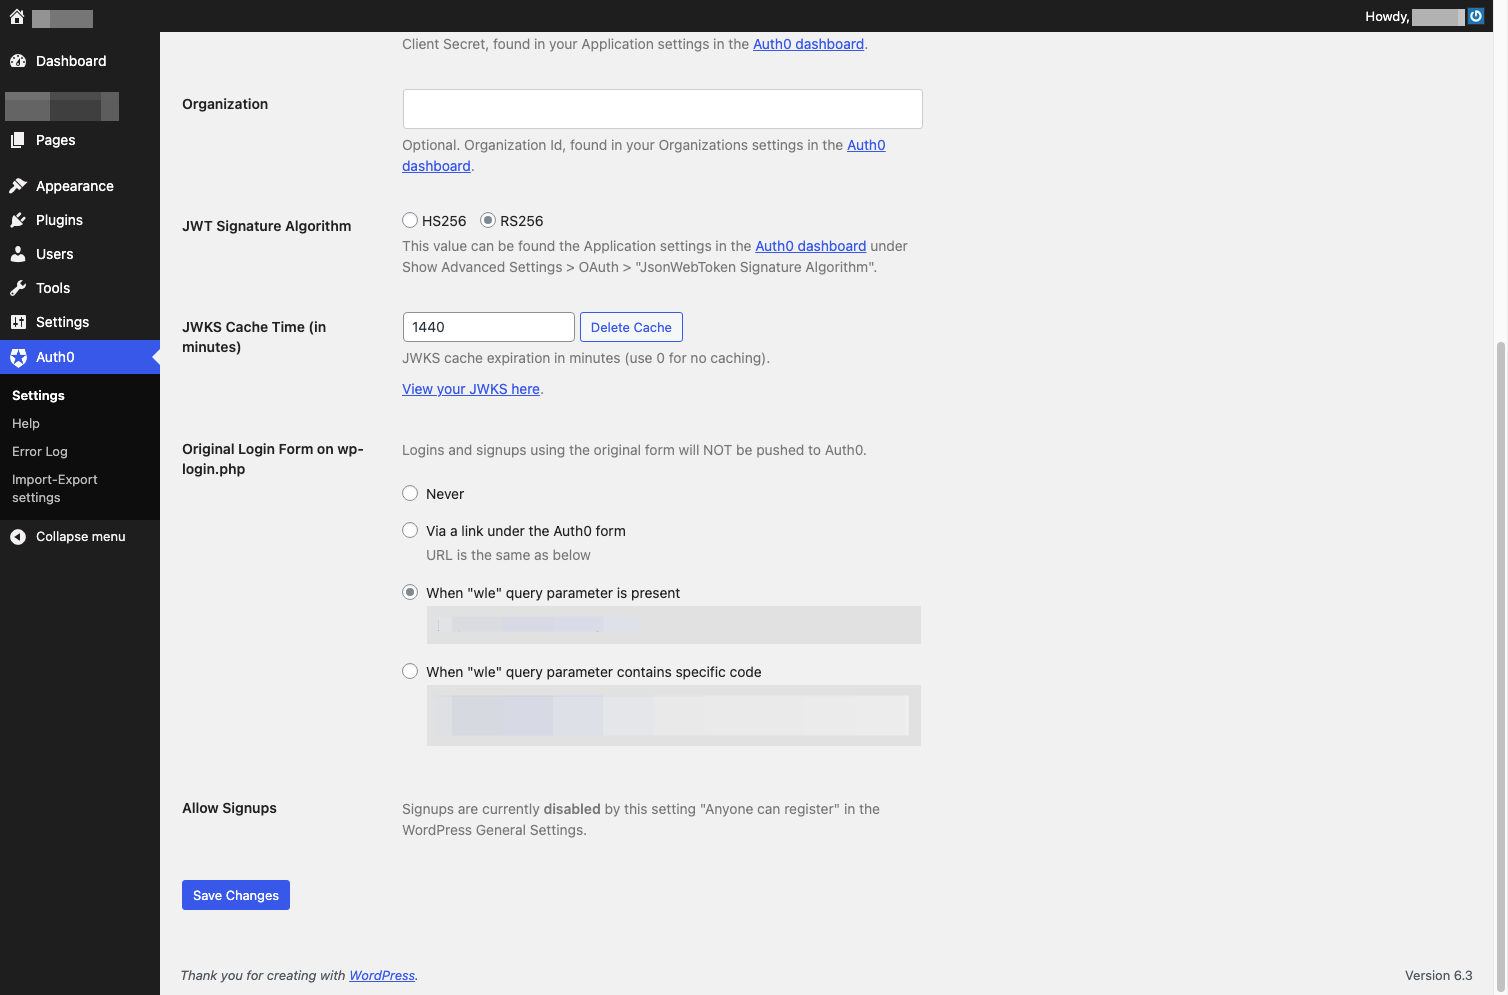
Task: Open Auth0 Settings submenu
Action: tap(38, 396)
